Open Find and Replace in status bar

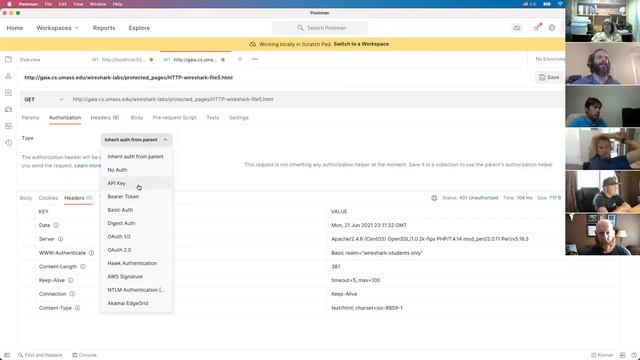(x=40, y=355)
